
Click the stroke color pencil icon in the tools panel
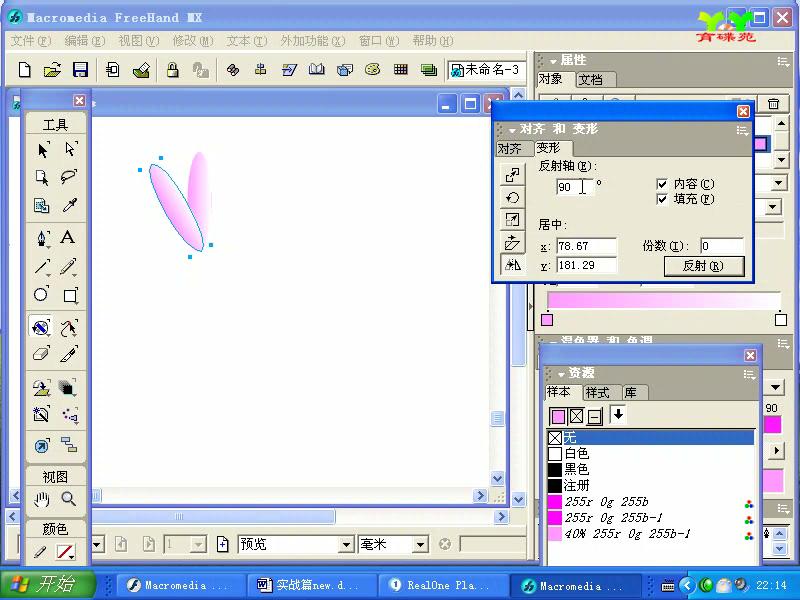40,552
